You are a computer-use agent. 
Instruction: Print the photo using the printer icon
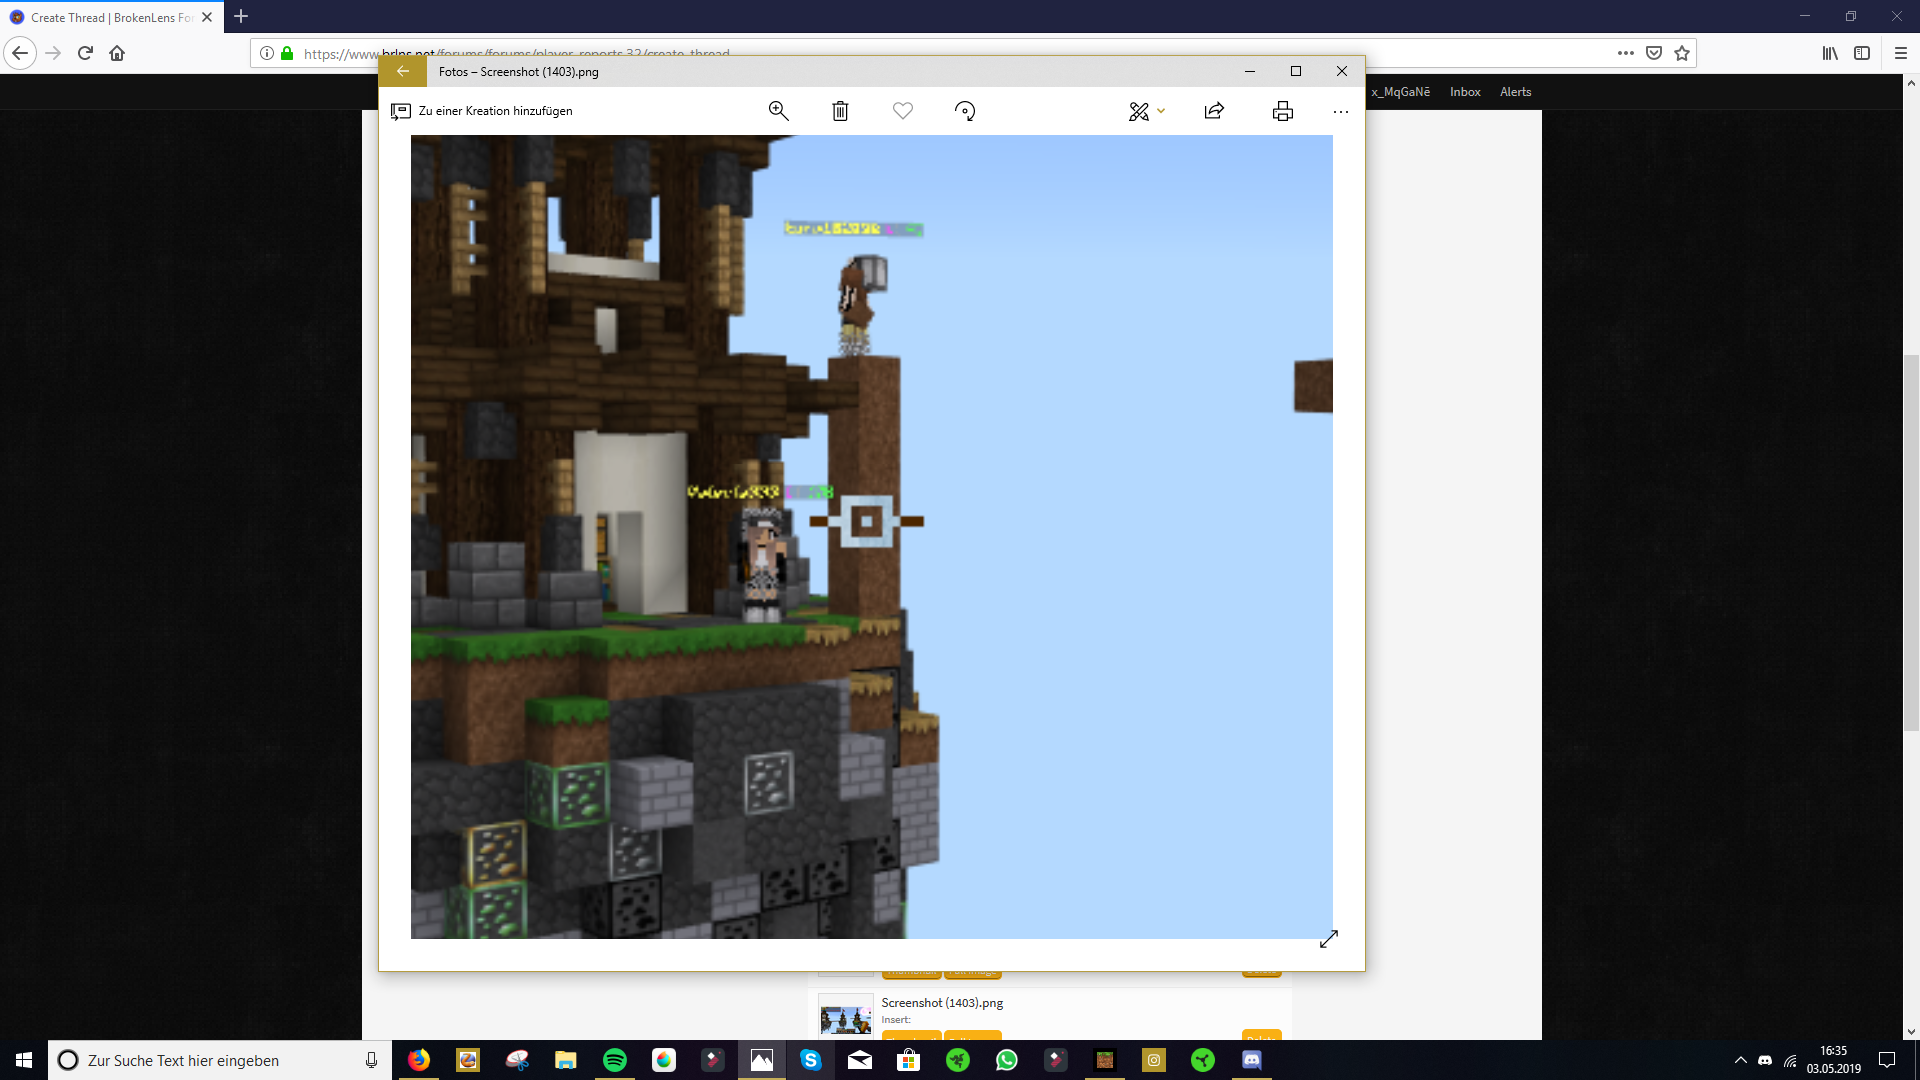(1283, 111)
